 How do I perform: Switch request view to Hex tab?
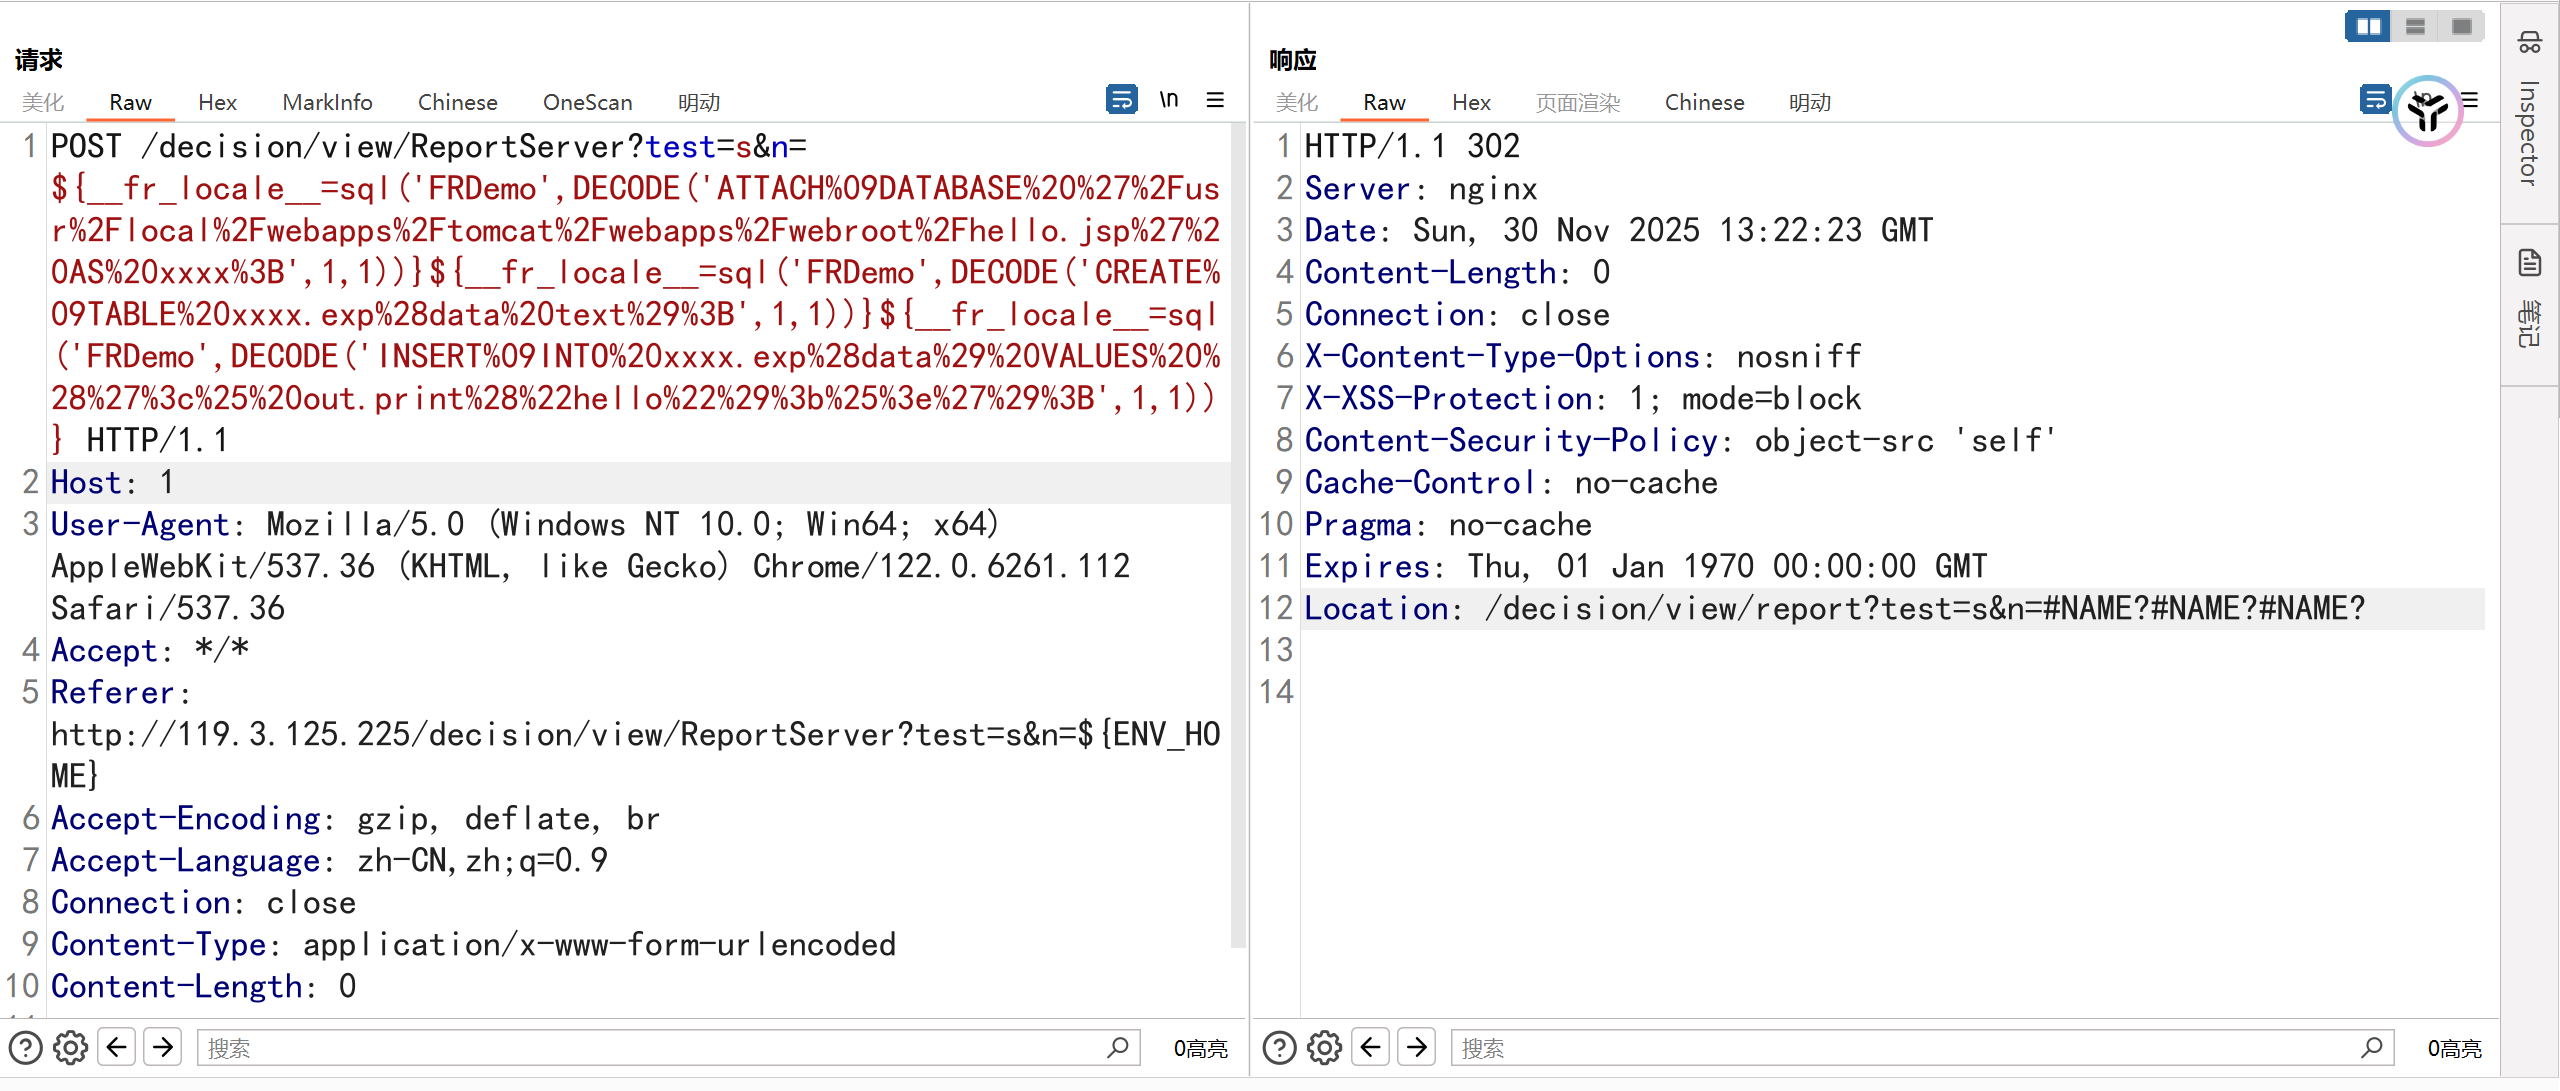[217, 102]
